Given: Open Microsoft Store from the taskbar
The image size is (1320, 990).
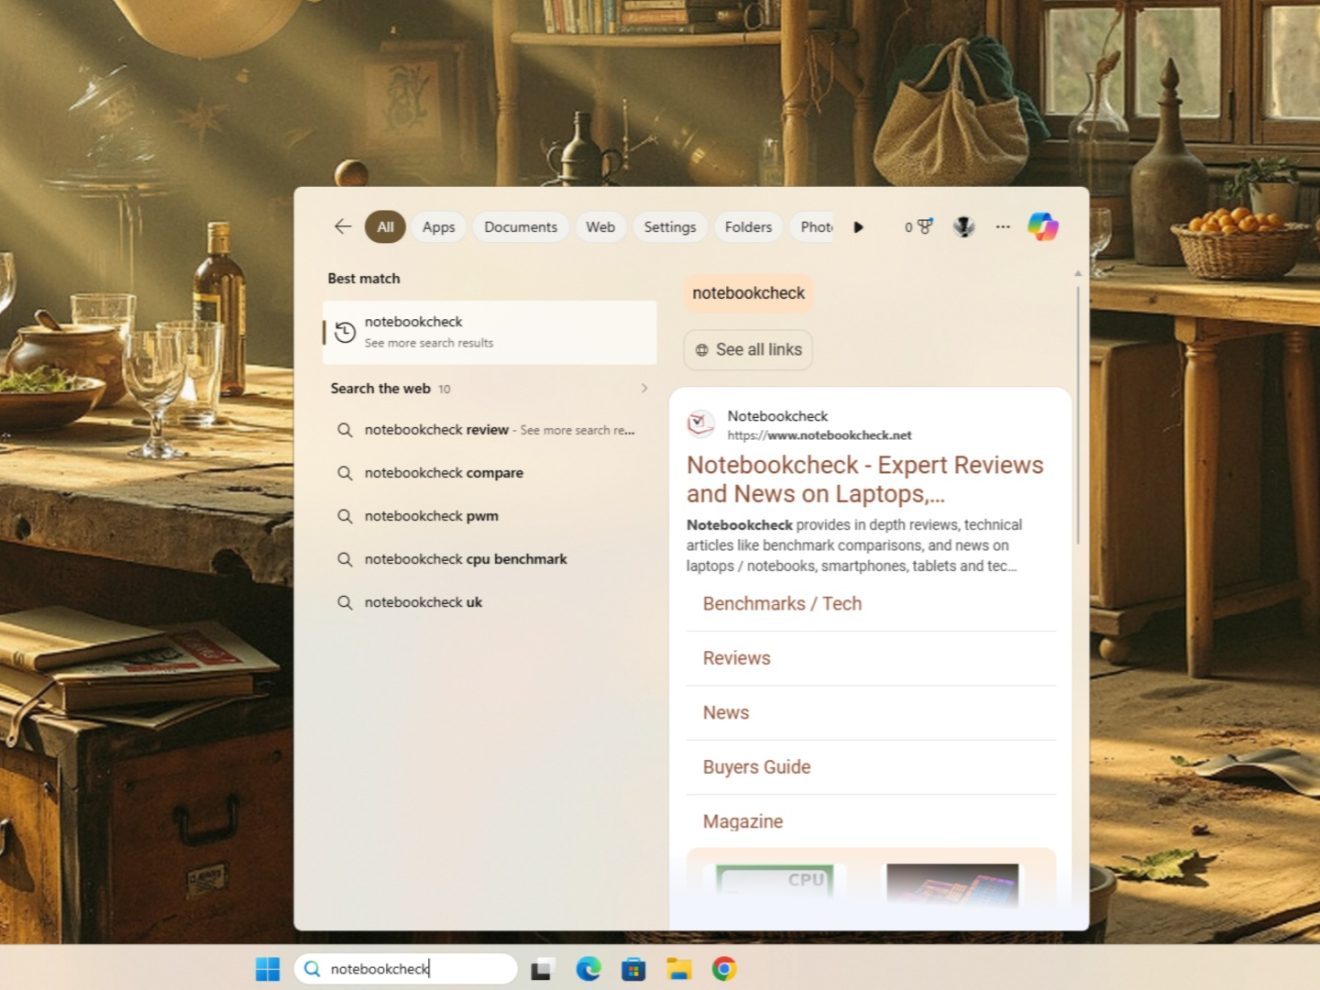Looking at the screenshot, I should [x=633, y=969].
